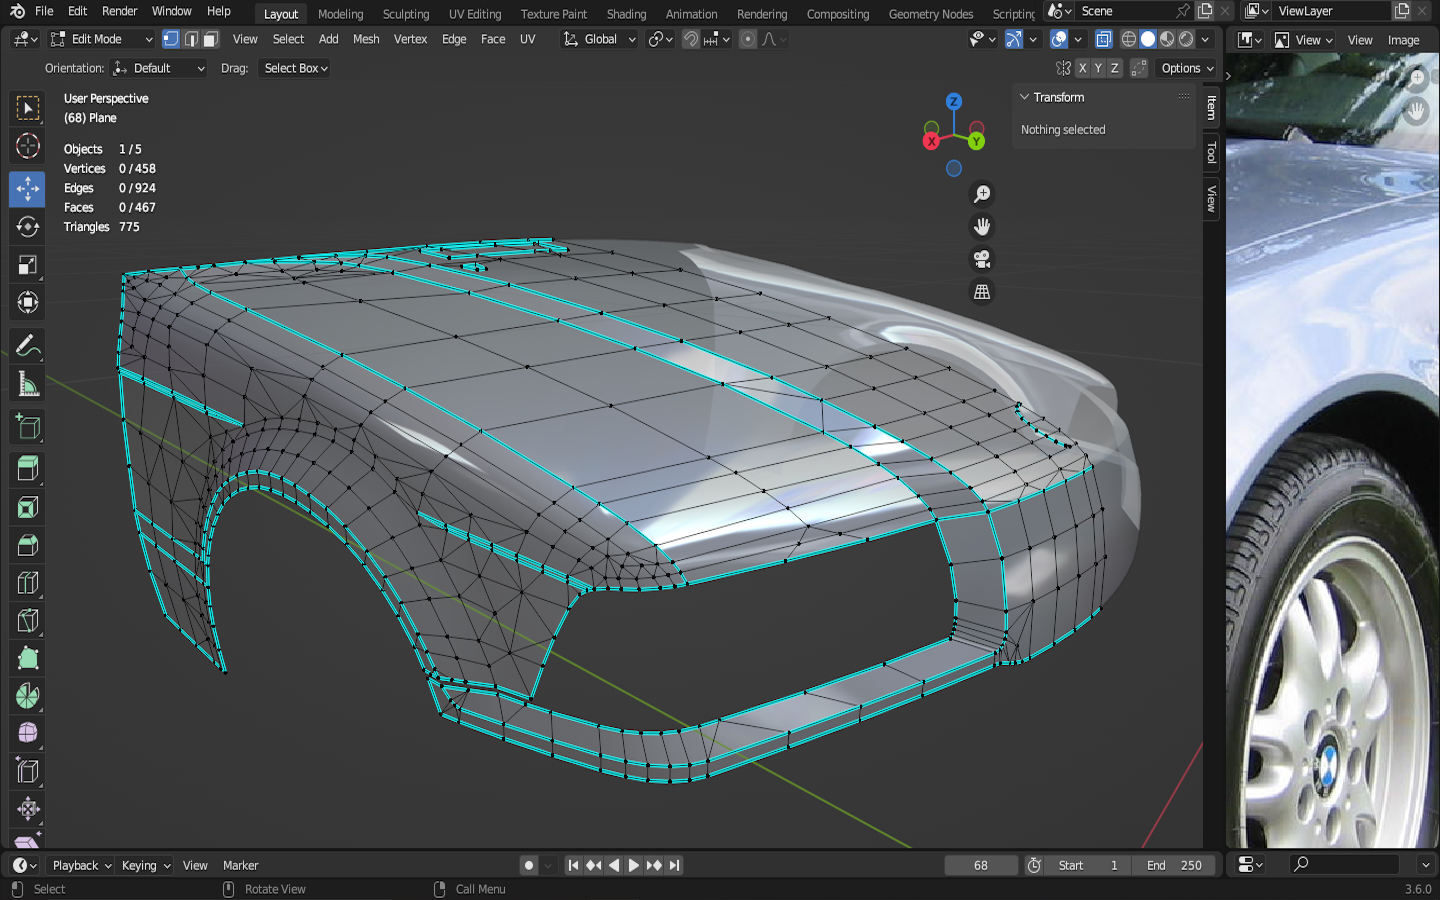Open the pivot point dropdown
Viewport: 1440px width, 900px height.
tap(660, 39)
